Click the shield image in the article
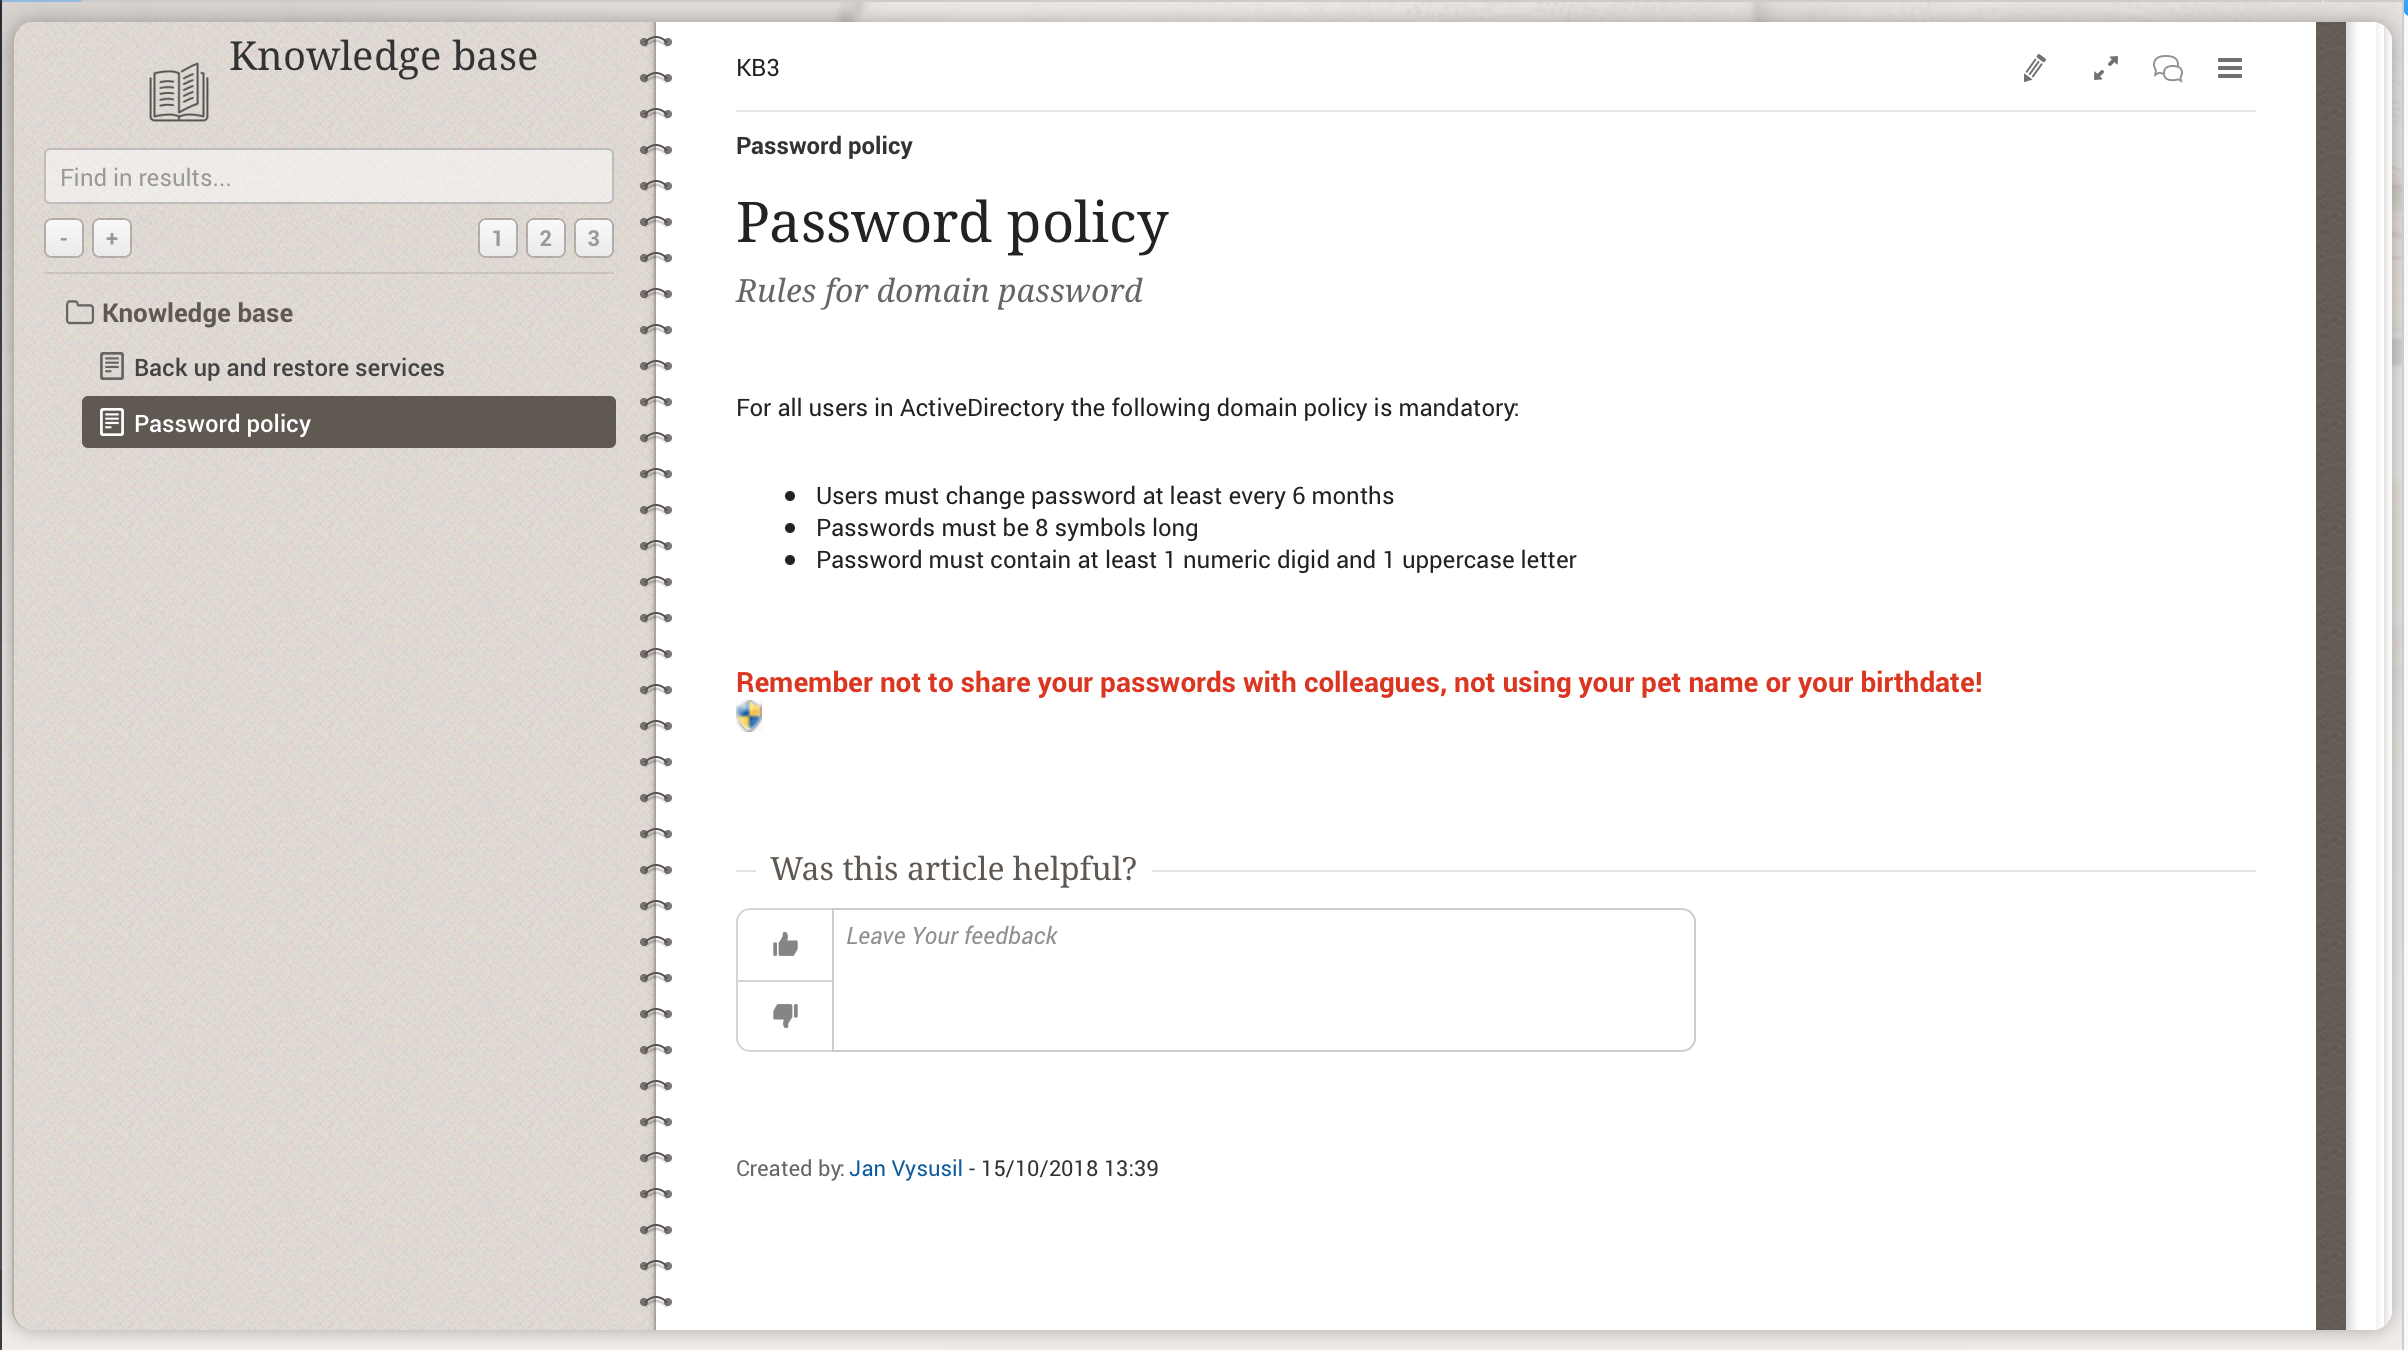Image resolution: width=2408 pixels, height=1350 pixels. click(749, 716)
